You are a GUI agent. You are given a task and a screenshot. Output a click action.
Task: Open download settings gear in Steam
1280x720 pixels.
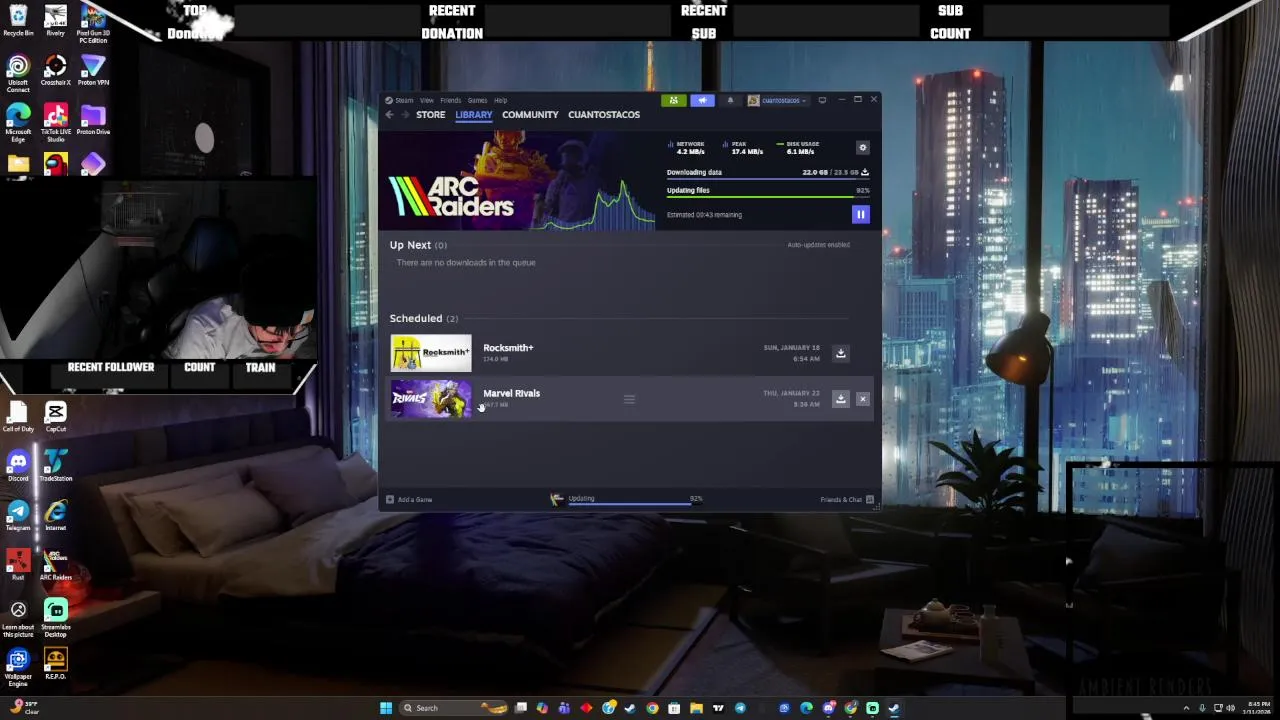(863, 148)
